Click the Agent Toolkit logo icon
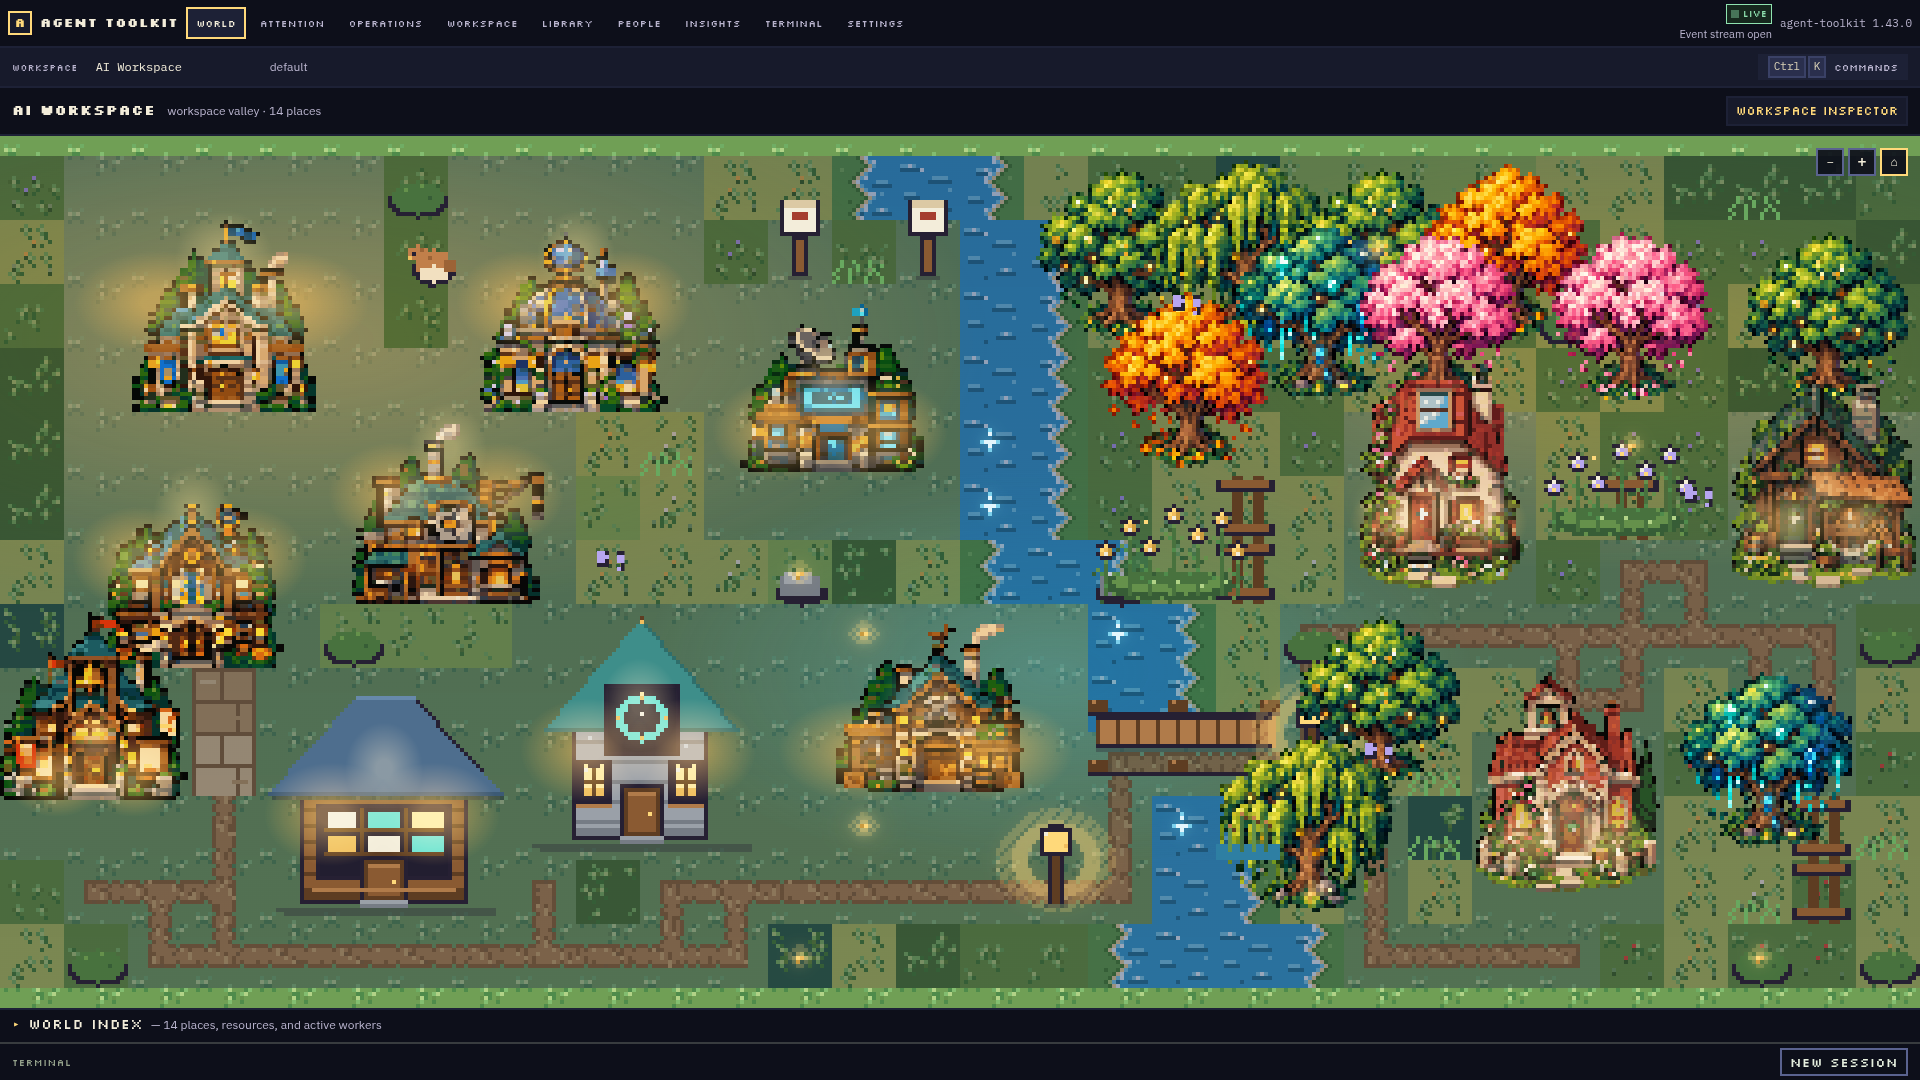The image size is (1920, 1080). pos(19,23)
